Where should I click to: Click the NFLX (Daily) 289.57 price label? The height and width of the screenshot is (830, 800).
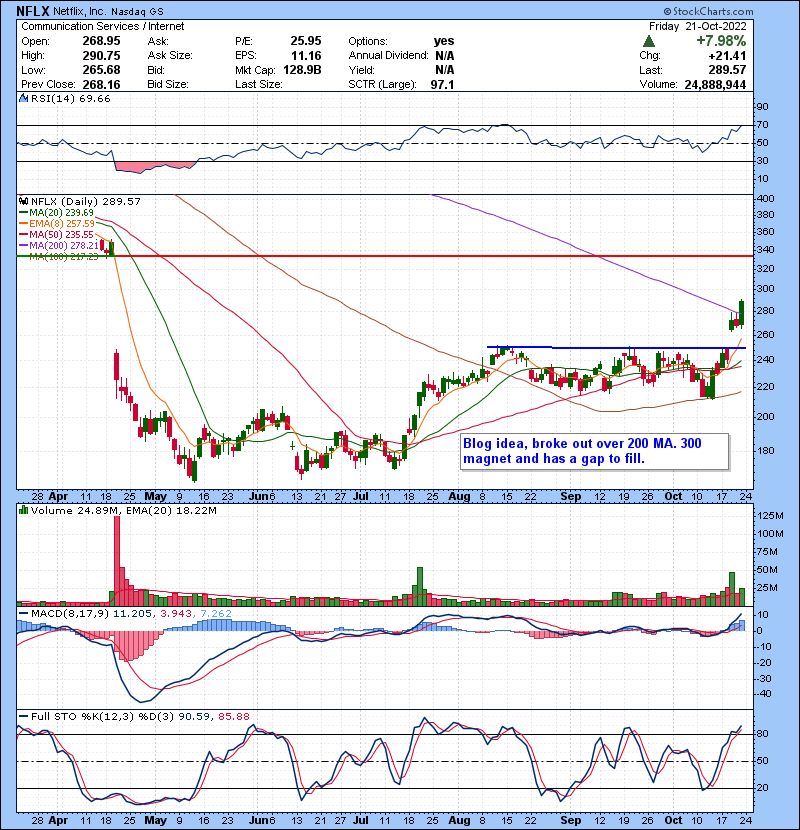point(86,201)
